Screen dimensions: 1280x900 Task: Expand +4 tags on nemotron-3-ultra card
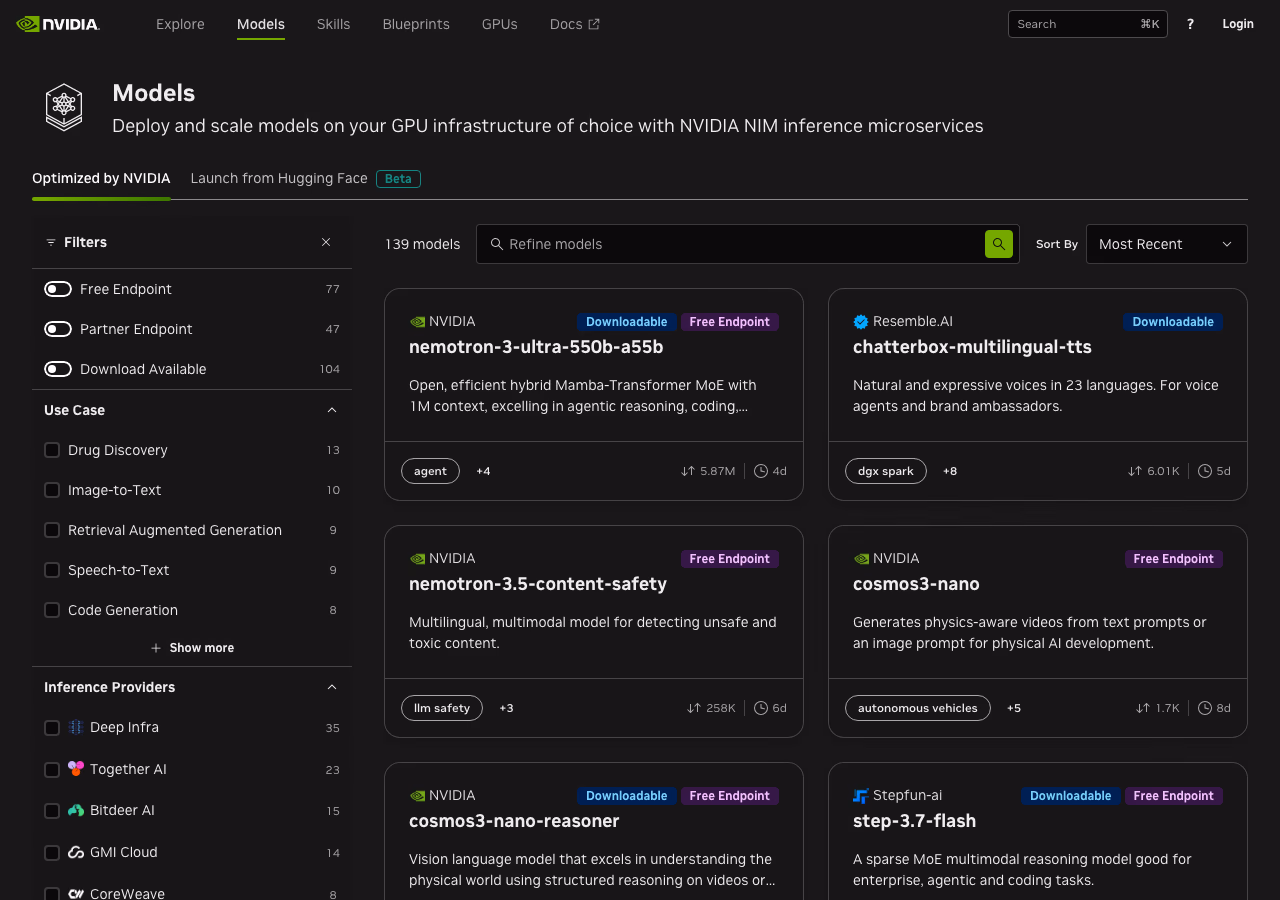[x=483, y=471]
